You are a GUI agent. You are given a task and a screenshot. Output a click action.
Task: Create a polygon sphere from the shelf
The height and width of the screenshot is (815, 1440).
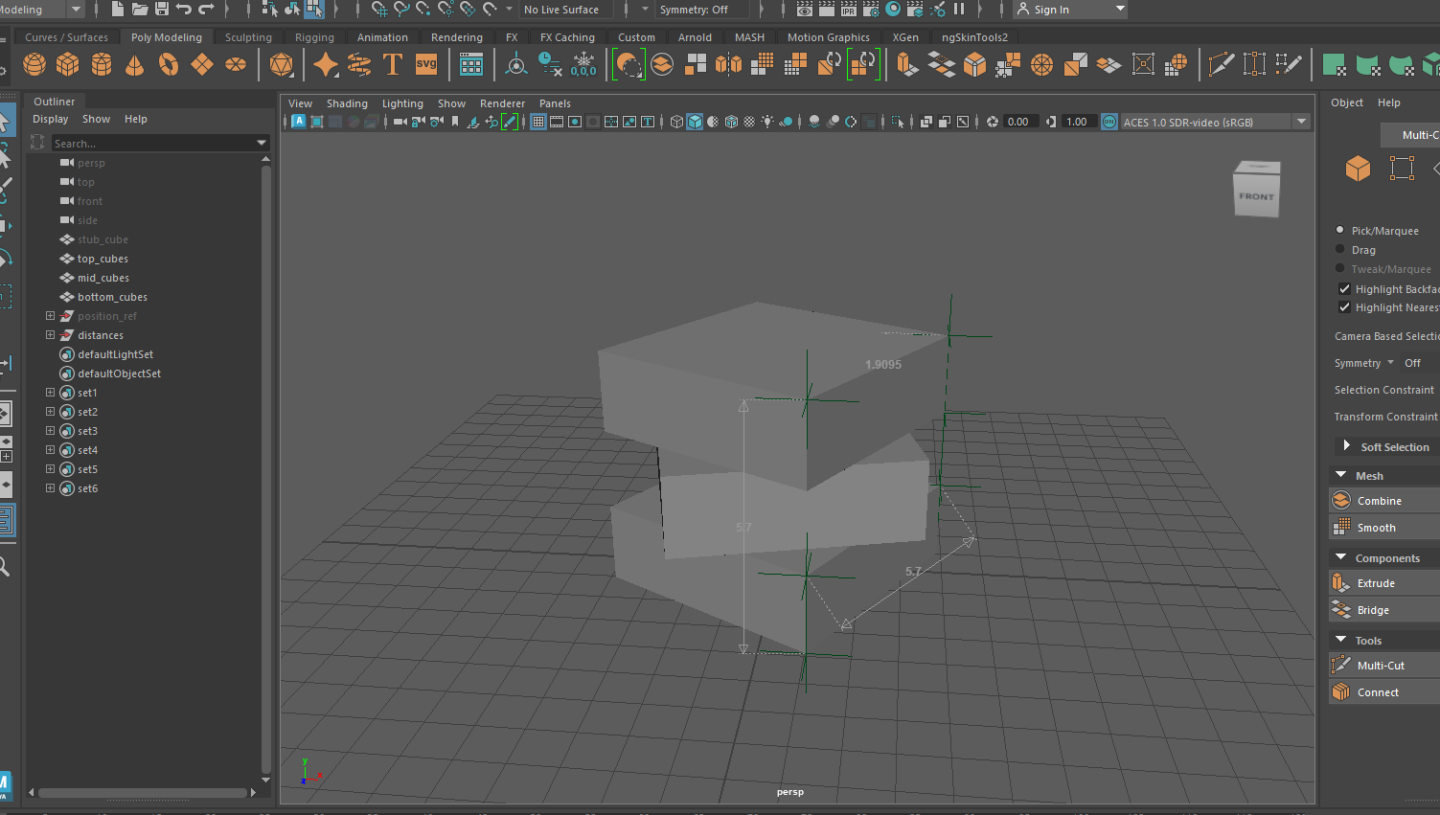[35, 65]
